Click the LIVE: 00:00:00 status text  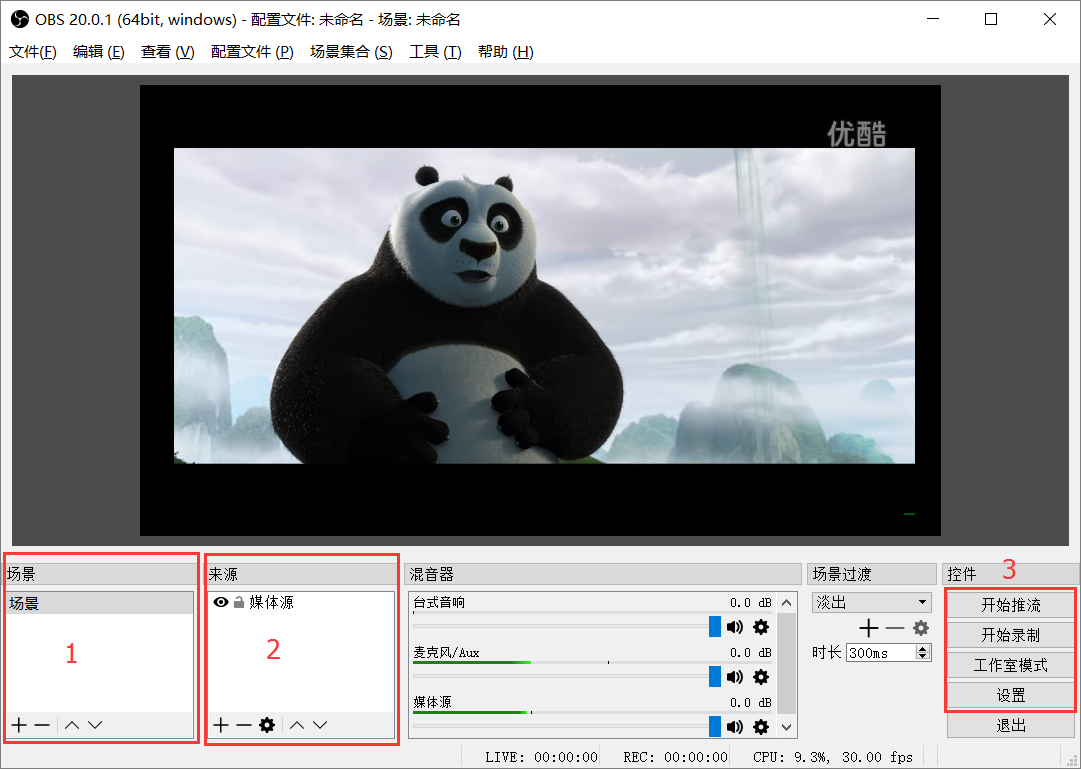(541, 757)
